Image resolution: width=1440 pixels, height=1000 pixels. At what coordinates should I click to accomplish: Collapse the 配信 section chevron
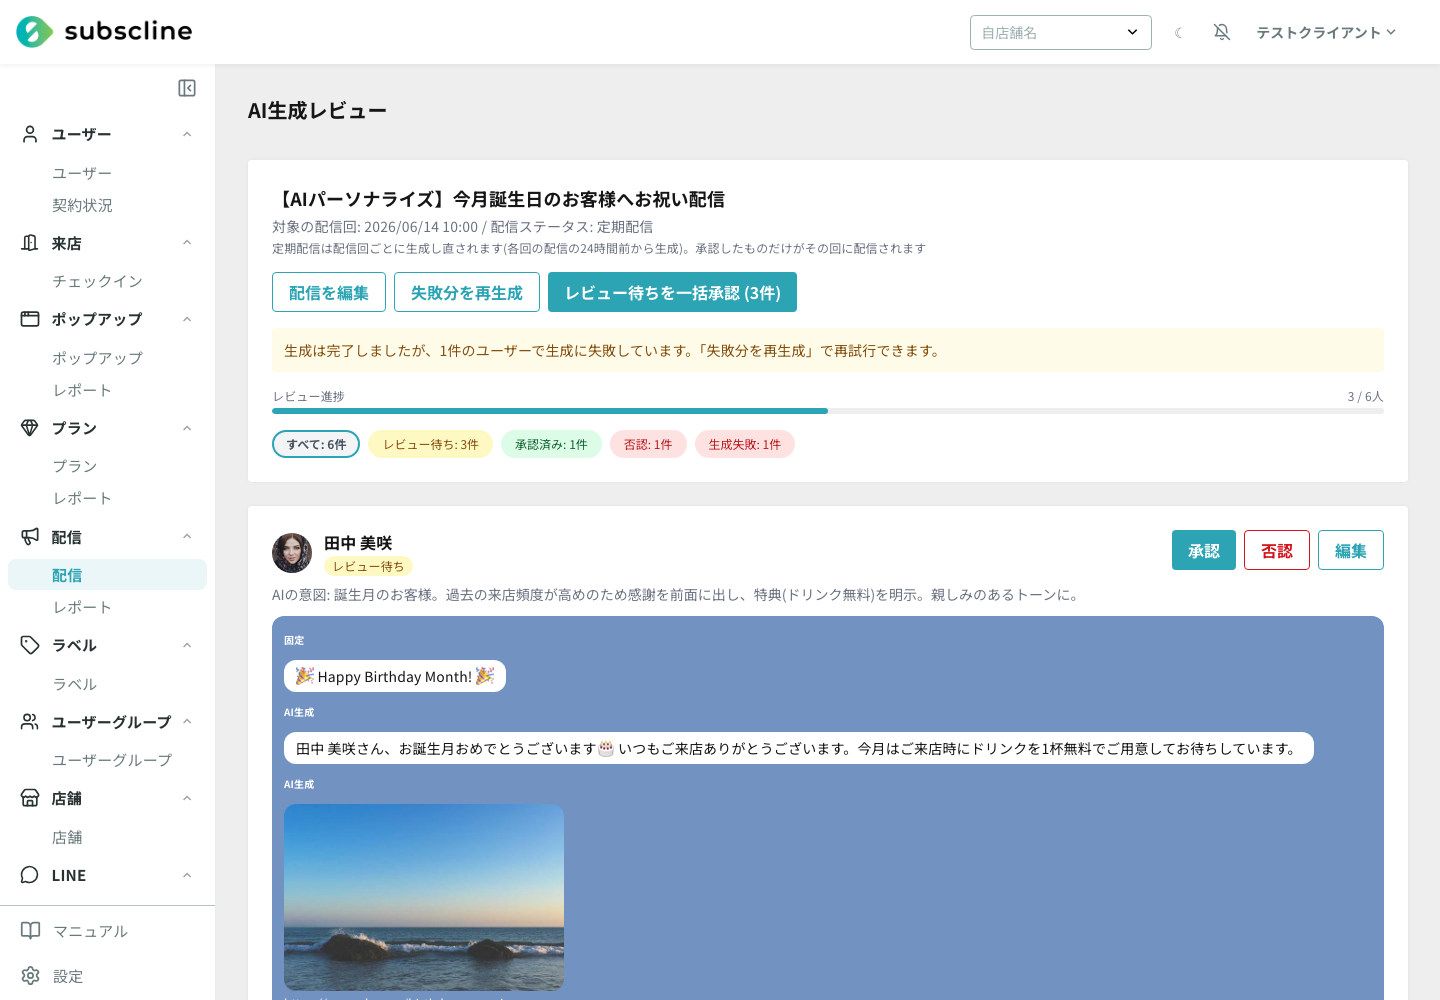[187, 537]
